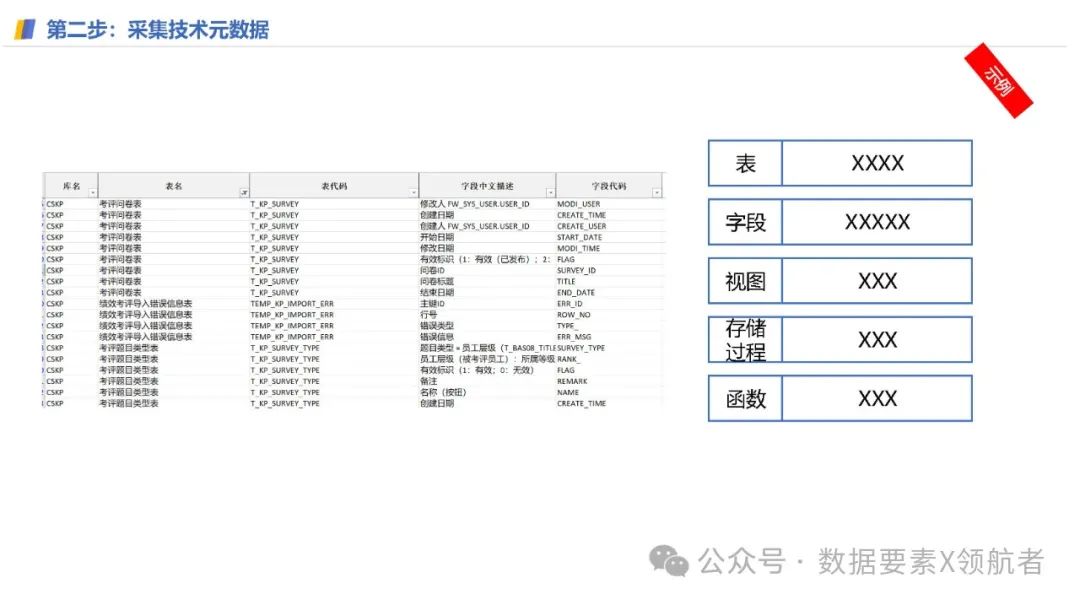Viewport: 1080px width, 605px height.
Task: Select the MODI_TIME cell
Action: [x=610, y=248]
